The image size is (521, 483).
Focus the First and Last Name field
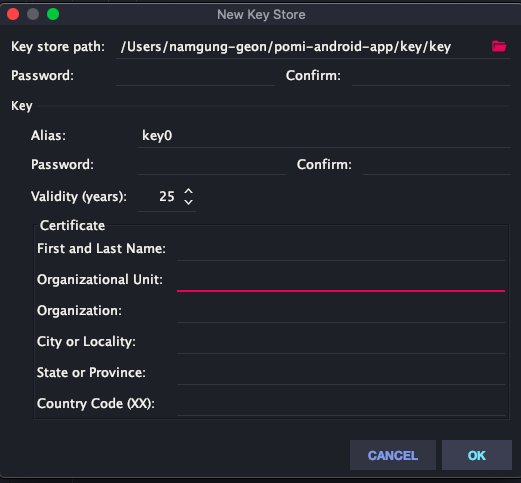341,249
